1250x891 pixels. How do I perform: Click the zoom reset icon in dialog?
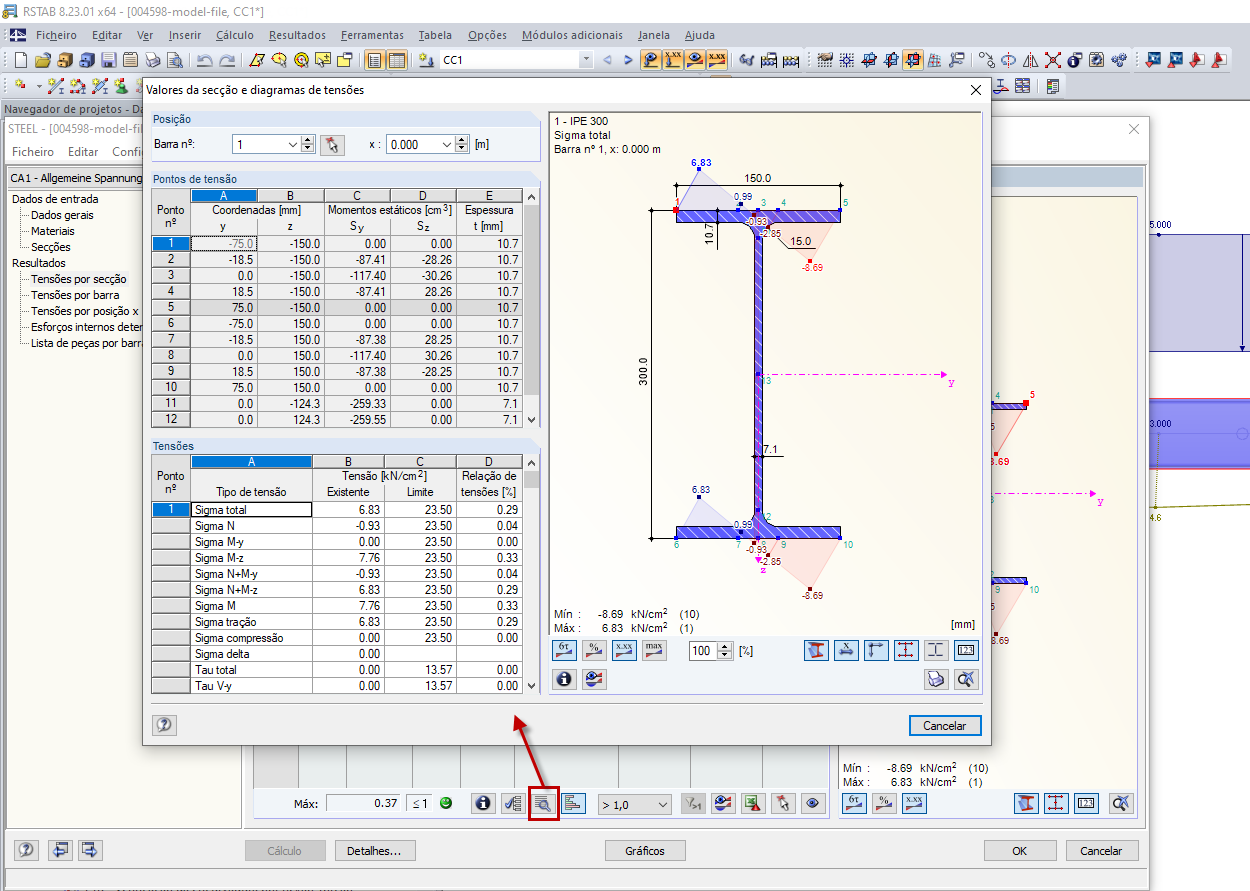pos(965,679)
